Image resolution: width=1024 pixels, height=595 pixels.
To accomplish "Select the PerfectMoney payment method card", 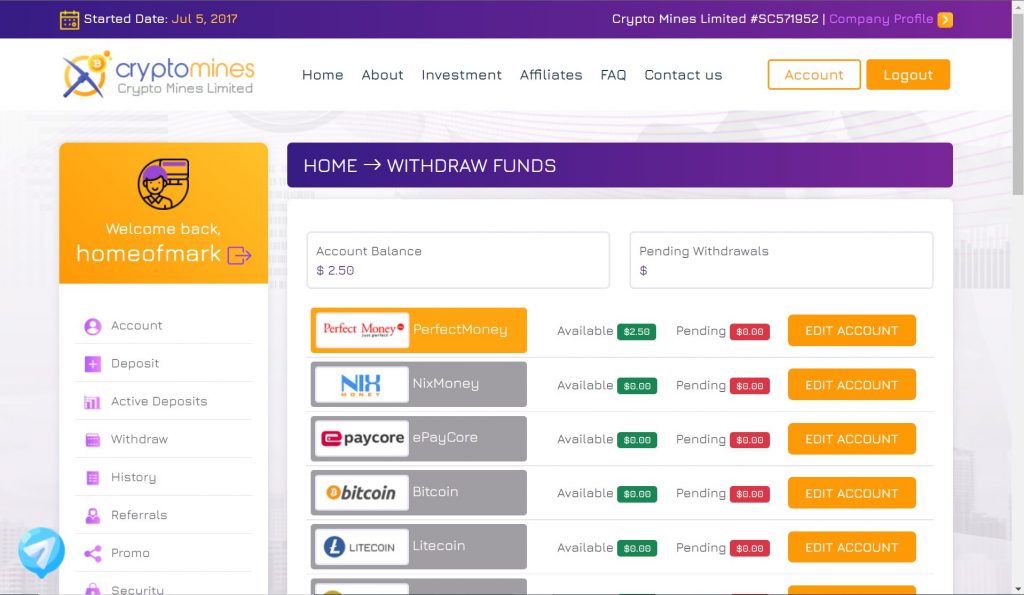I will coord(418,330).
